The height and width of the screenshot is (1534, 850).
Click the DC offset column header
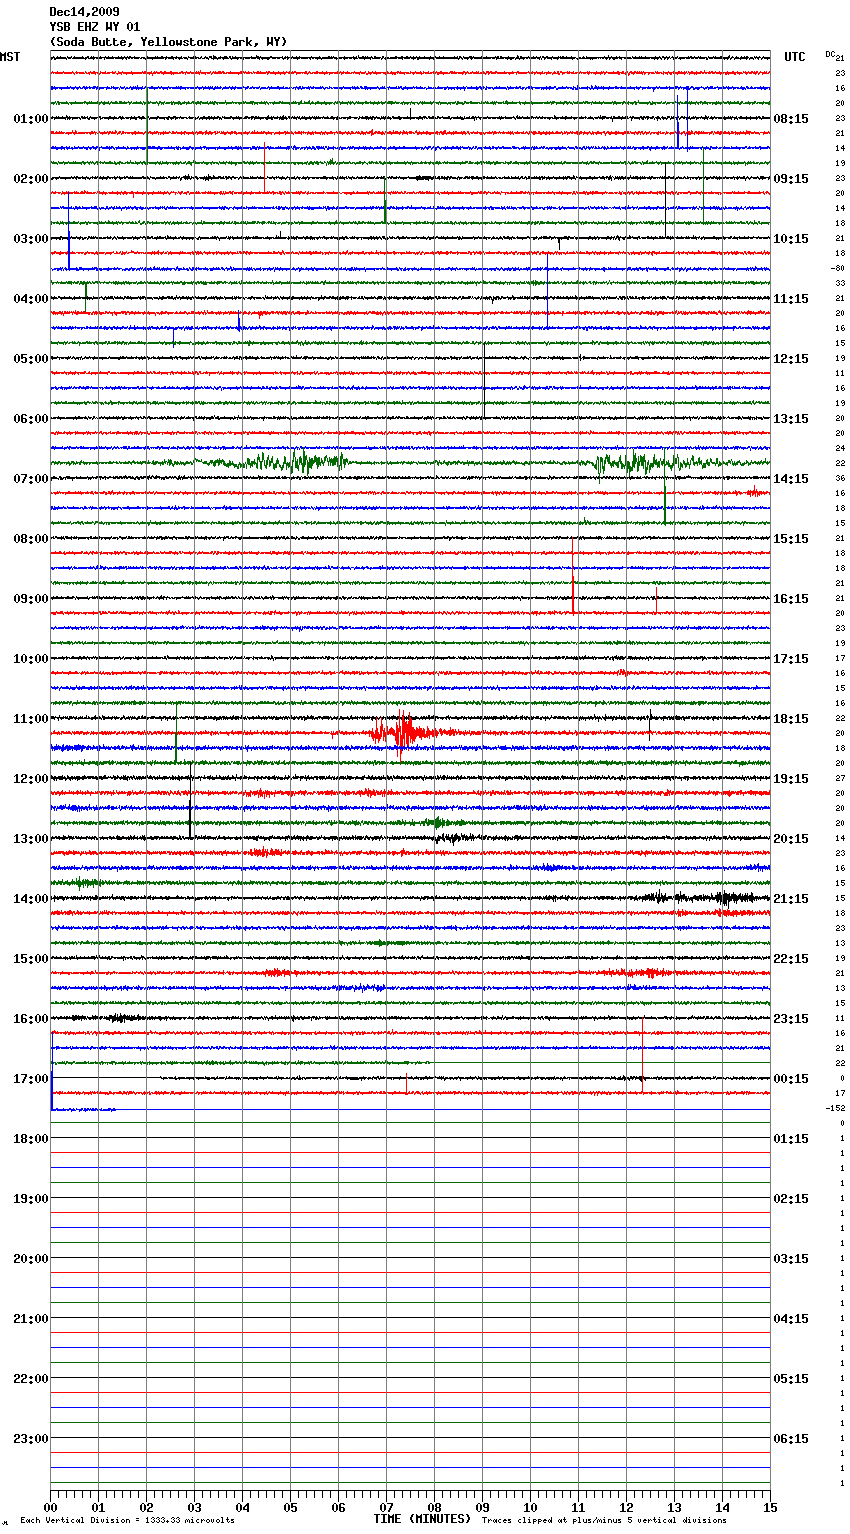point(830,54)
